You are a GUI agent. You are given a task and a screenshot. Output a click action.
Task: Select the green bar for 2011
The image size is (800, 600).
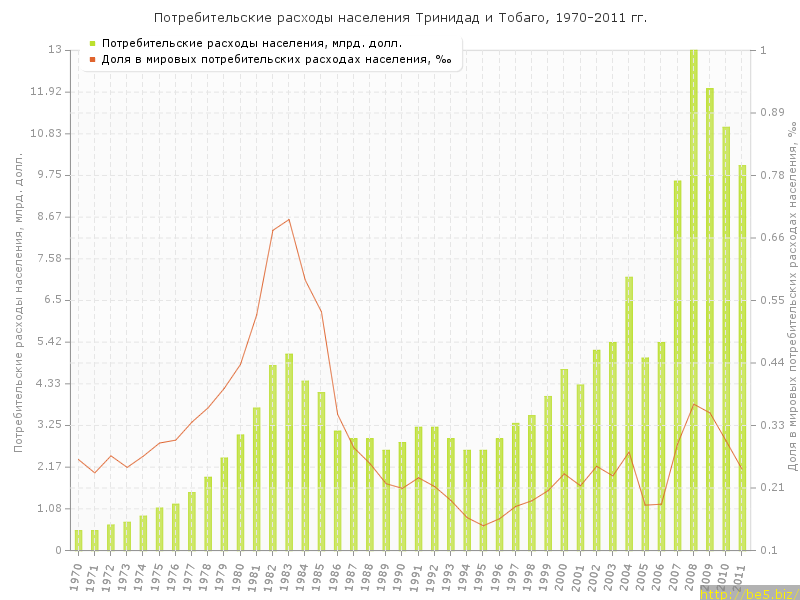click(742, 358)
